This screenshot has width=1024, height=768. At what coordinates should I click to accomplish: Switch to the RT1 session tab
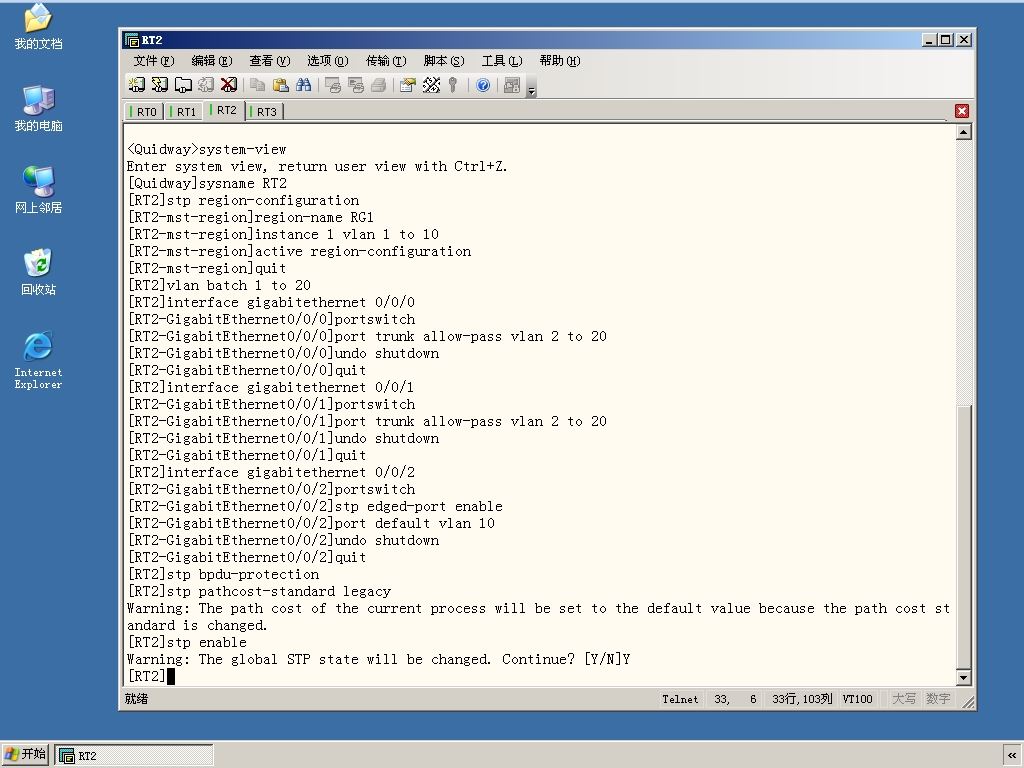pos(184,112)
